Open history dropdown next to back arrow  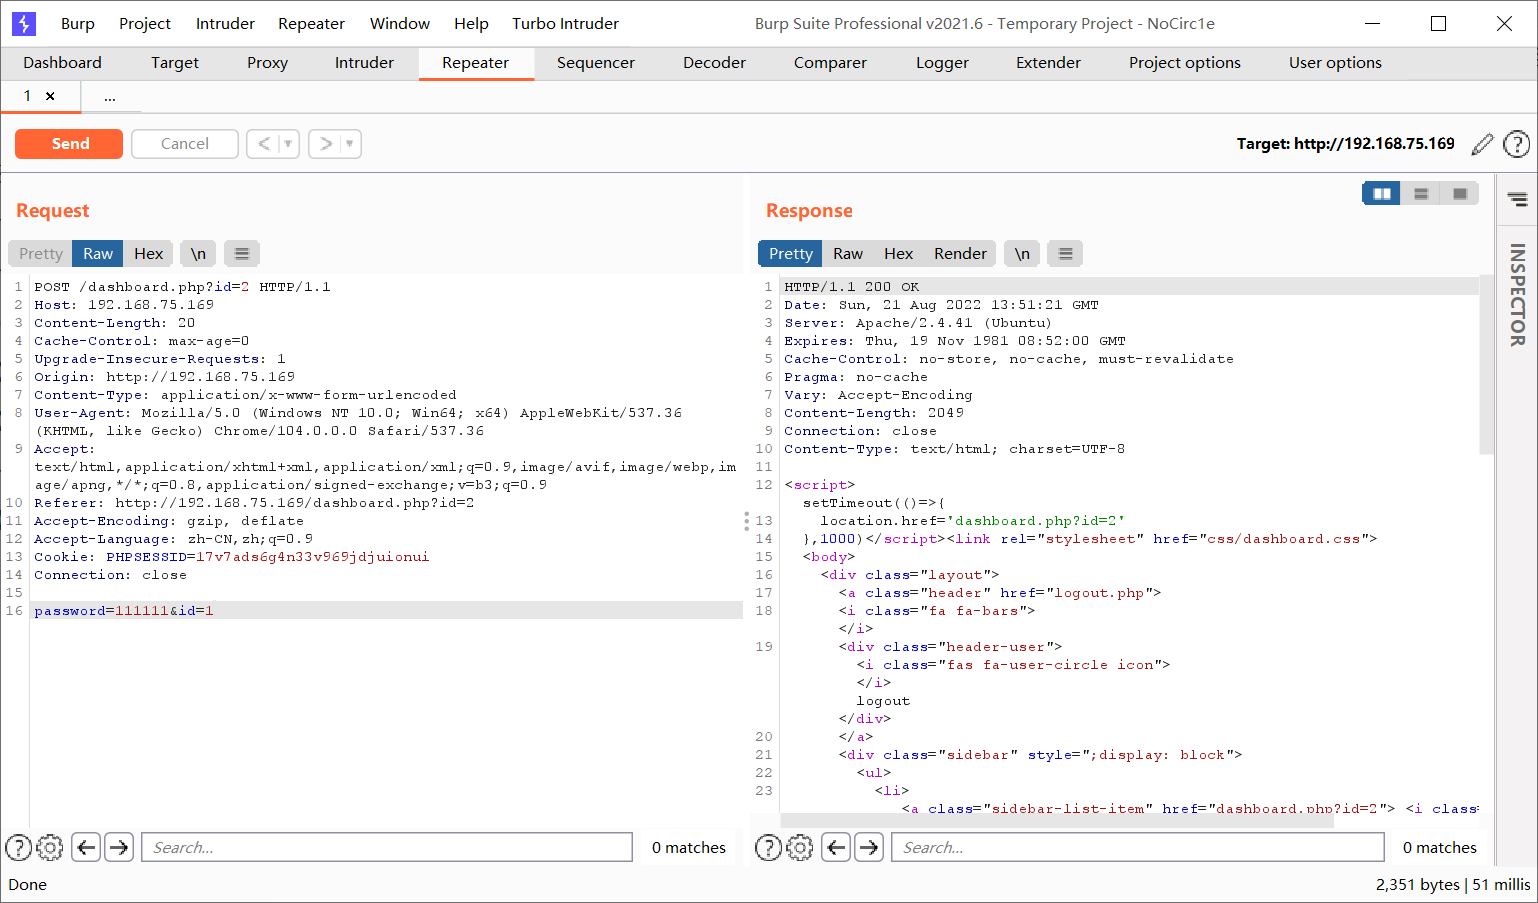point(288,144)
